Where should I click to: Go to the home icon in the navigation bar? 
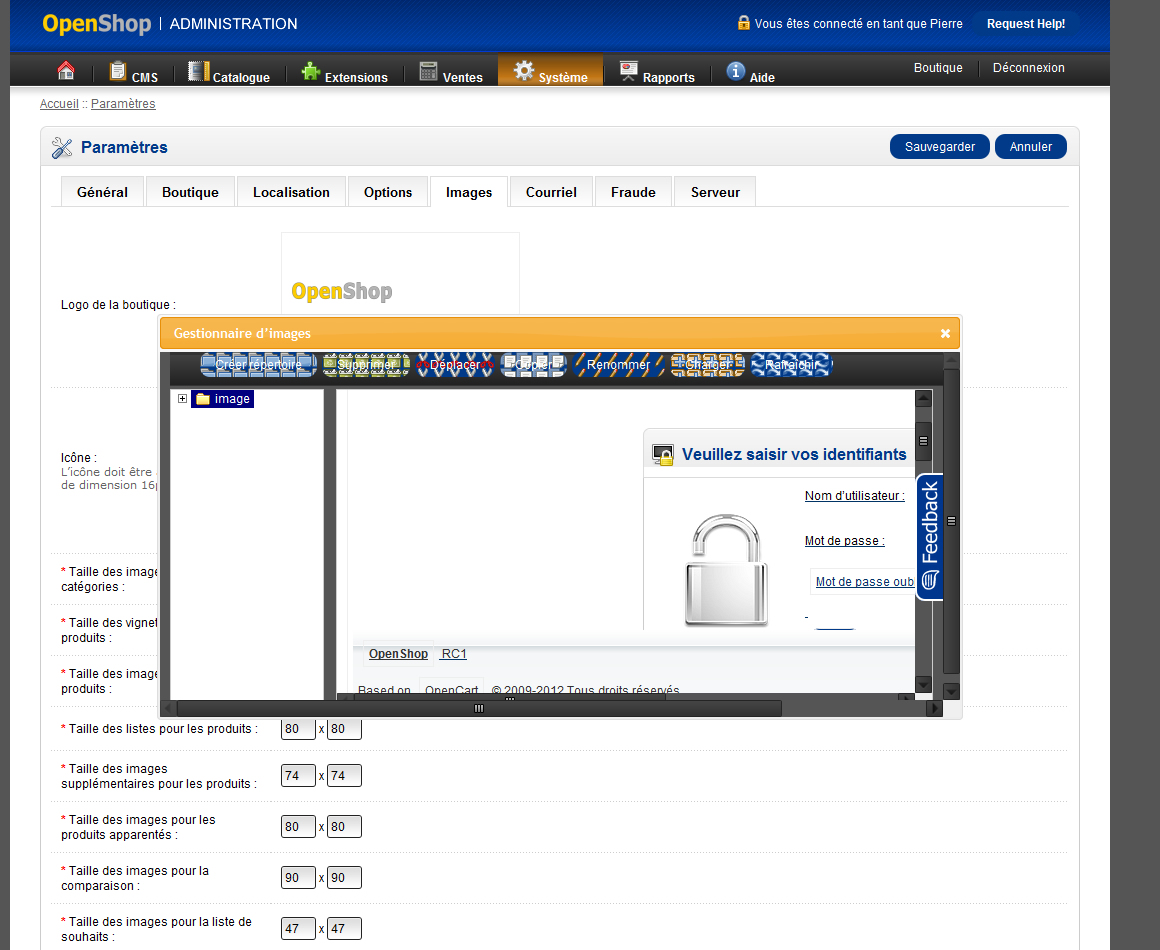click(x=66, y=70)
